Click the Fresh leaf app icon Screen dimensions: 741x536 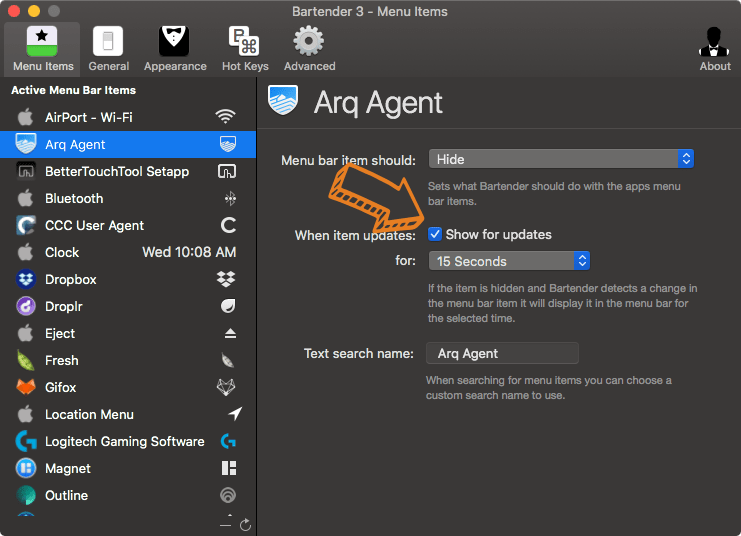tap(26, 361)
